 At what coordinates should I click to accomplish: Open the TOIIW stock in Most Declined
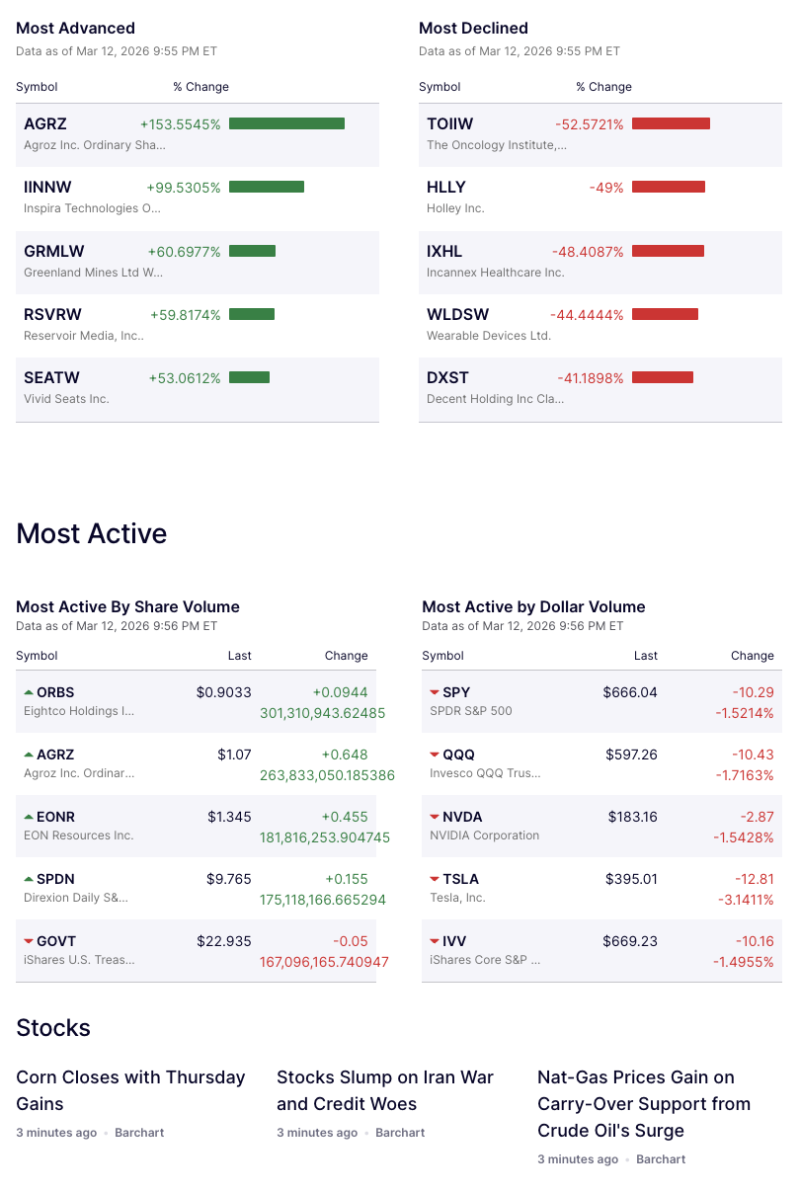pyautogui.click(x=450, y=124)
